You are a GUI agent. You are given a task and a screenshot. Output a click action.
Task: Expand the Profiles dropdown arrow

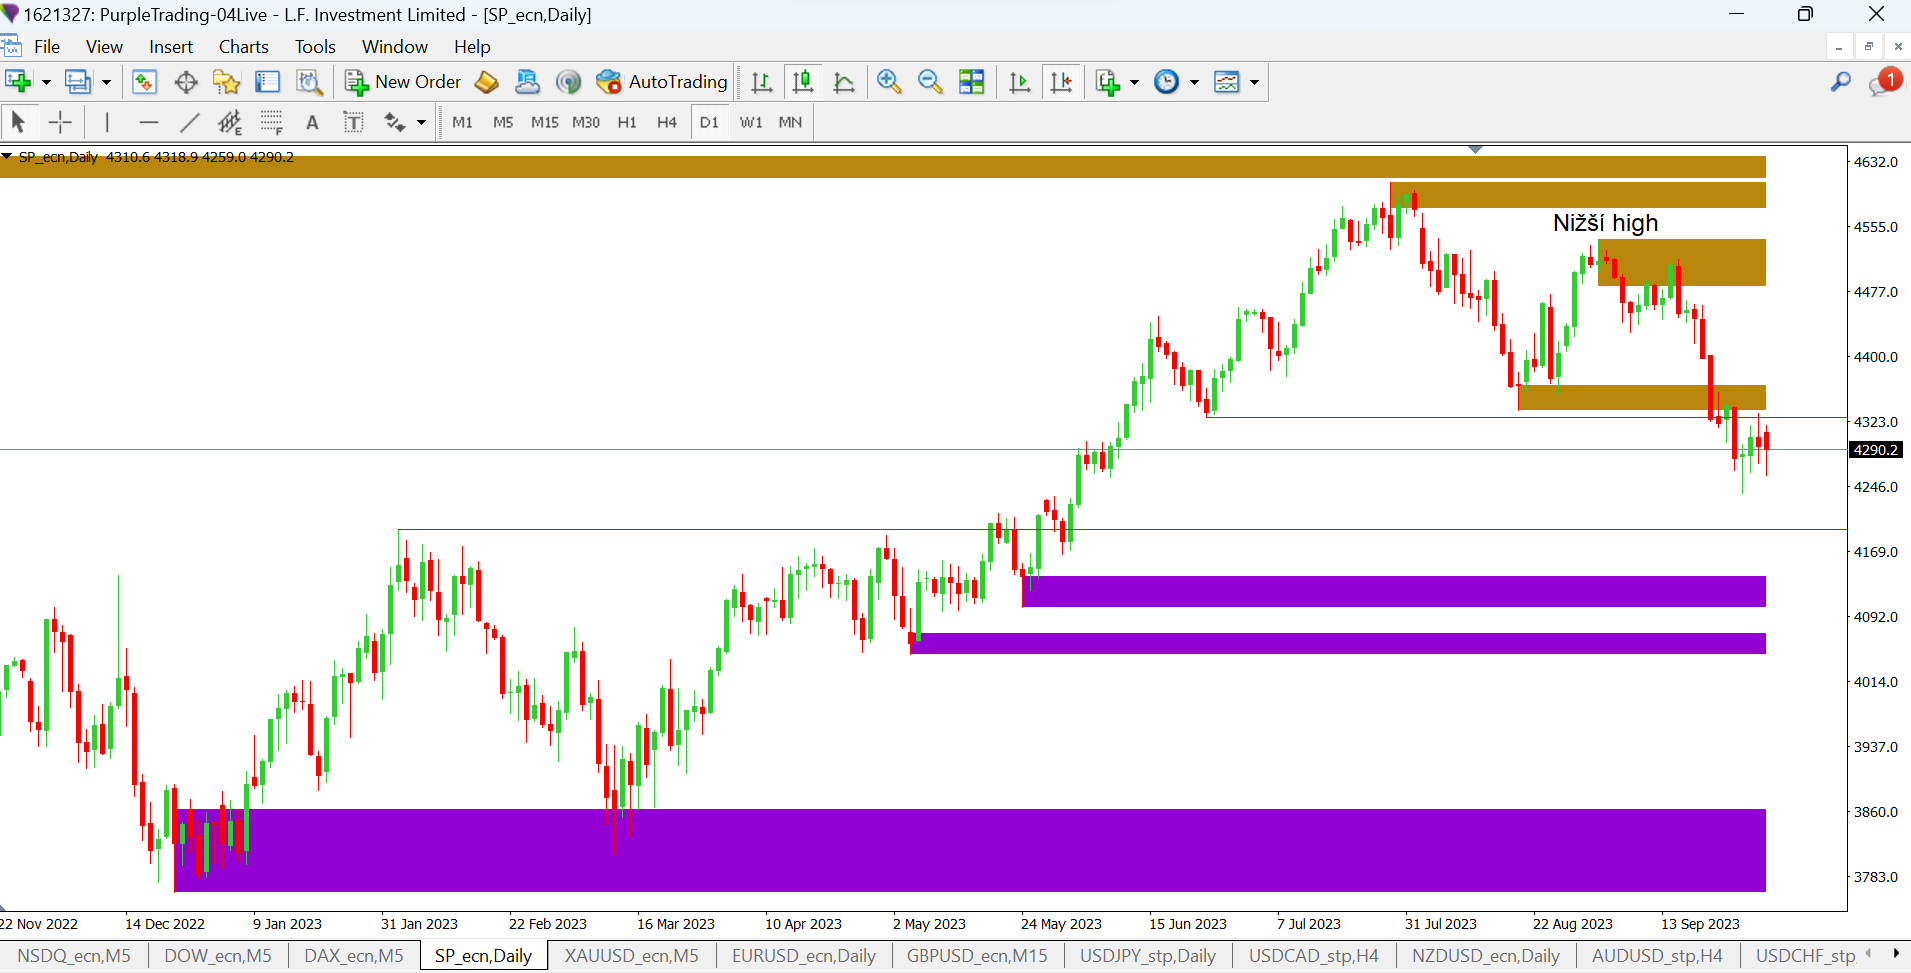click(106, 82)
